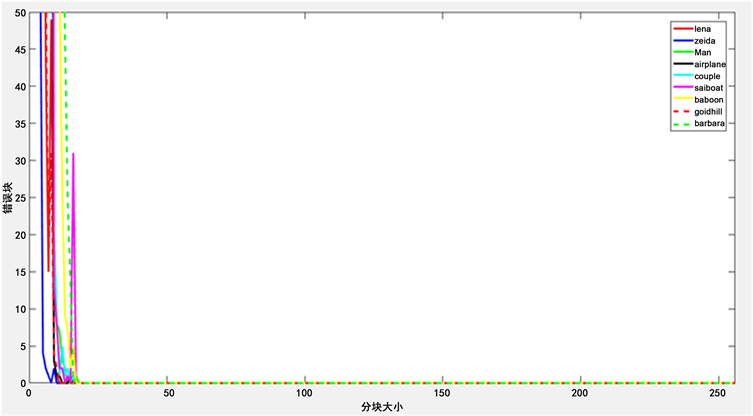Select the goidhill legend entry text
Screen dimensions: 753x416
(x=708, y=111)
